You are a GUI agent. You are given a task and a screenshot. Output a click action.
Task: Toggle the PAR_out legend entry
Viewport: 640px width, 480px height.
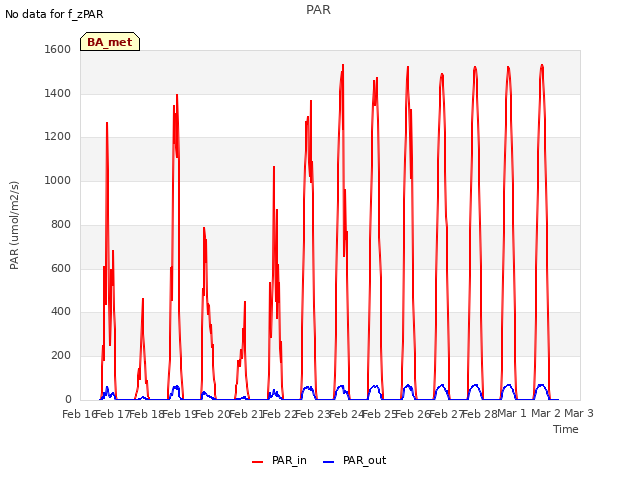[x=354, y=461]
